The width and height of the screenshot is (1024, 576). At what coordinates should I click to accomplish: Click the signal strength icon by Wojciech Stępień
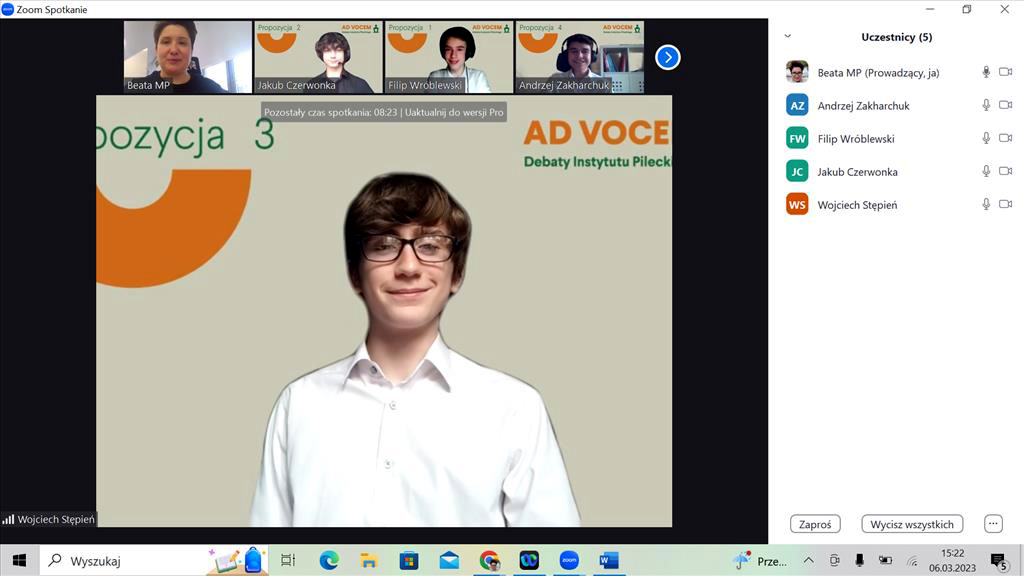(x=8, y=519)
